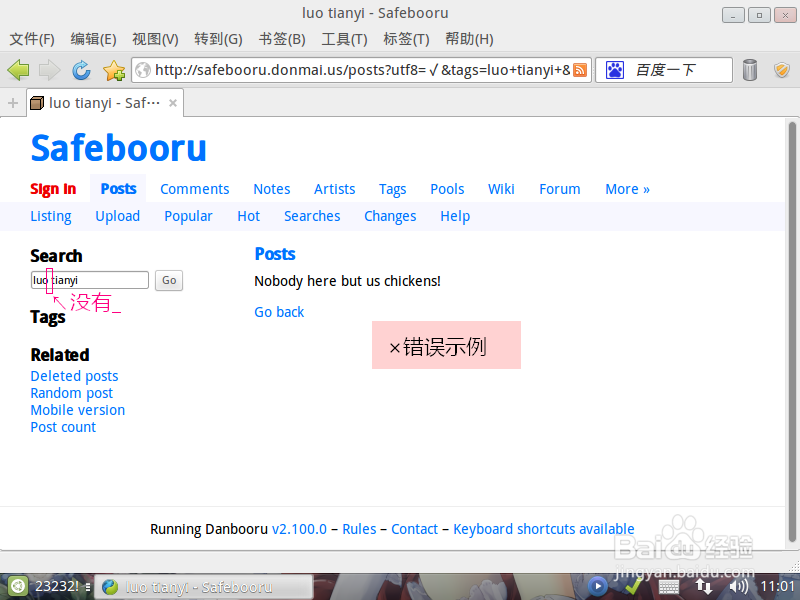800x600 pixels.
Task: Click the taskbar clock showing 11:01
Action: [777, 587]
